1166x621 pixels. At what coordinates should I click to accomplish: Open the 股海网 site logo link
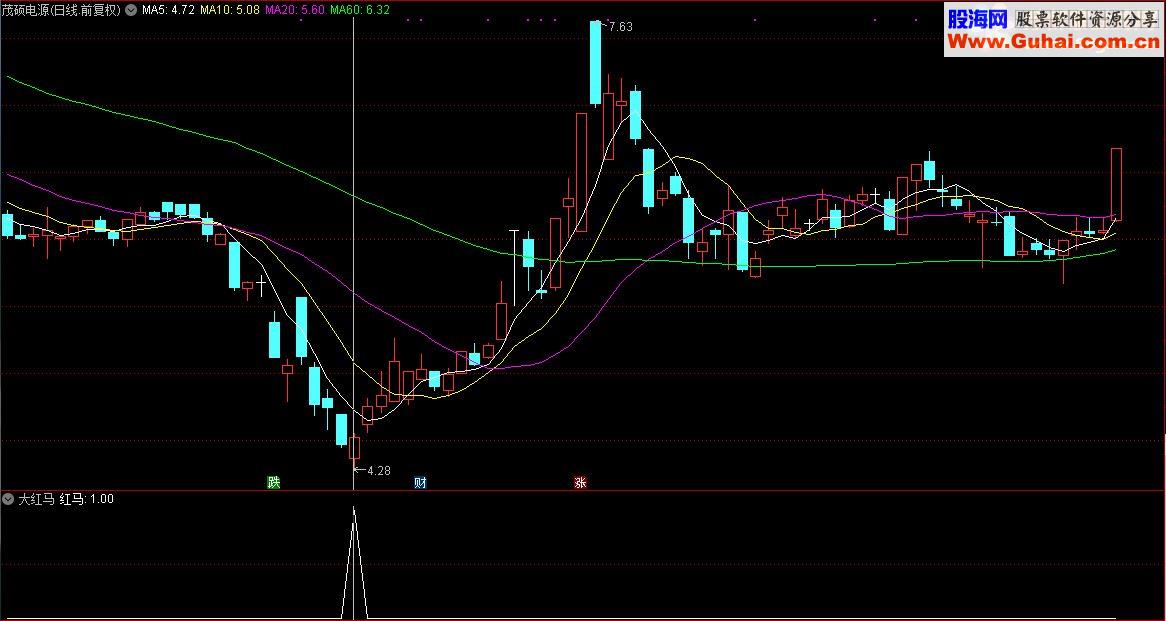(x=977, y=19)
